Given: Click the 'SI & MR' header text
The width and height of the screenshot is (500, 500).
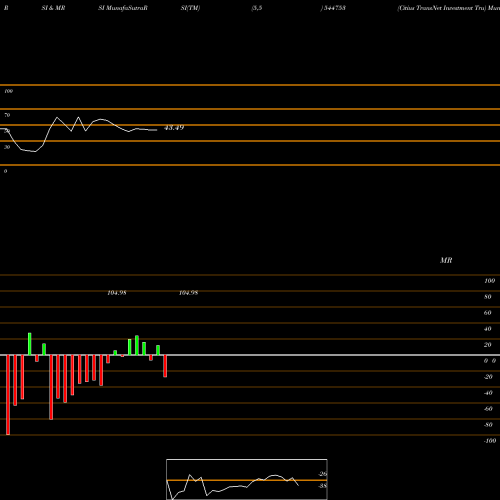Looking at the screenshot, I should coord(53,8).
